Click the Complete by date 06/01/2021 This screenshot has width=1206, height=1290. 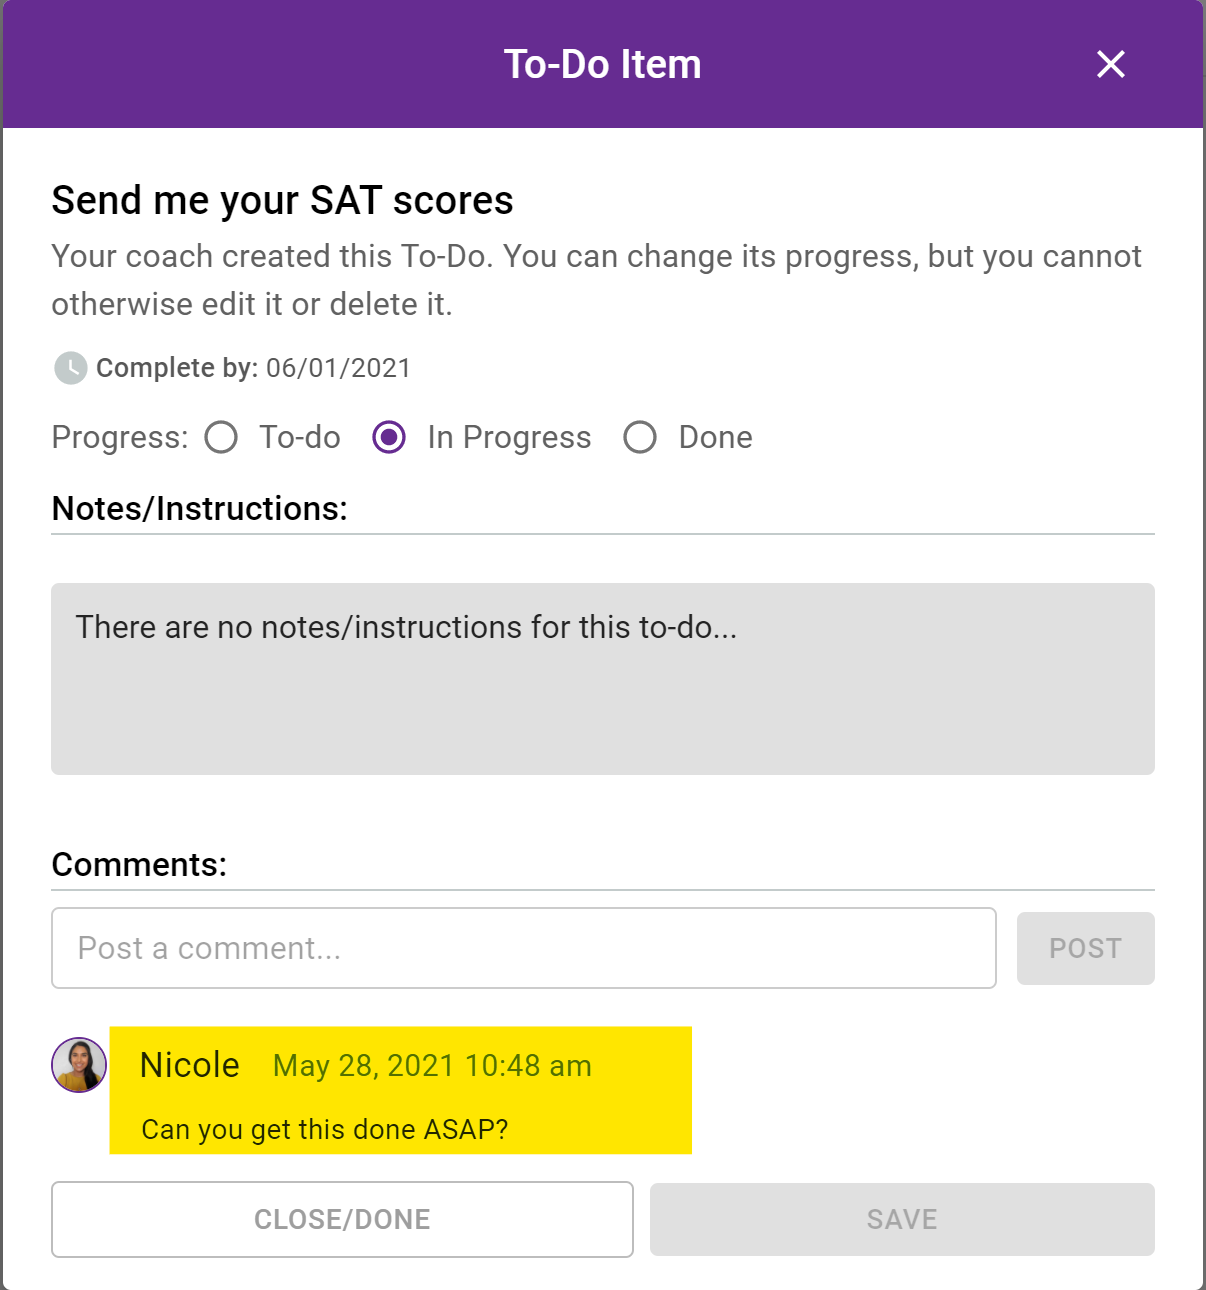pyautogui.click(x=338, y=368)
